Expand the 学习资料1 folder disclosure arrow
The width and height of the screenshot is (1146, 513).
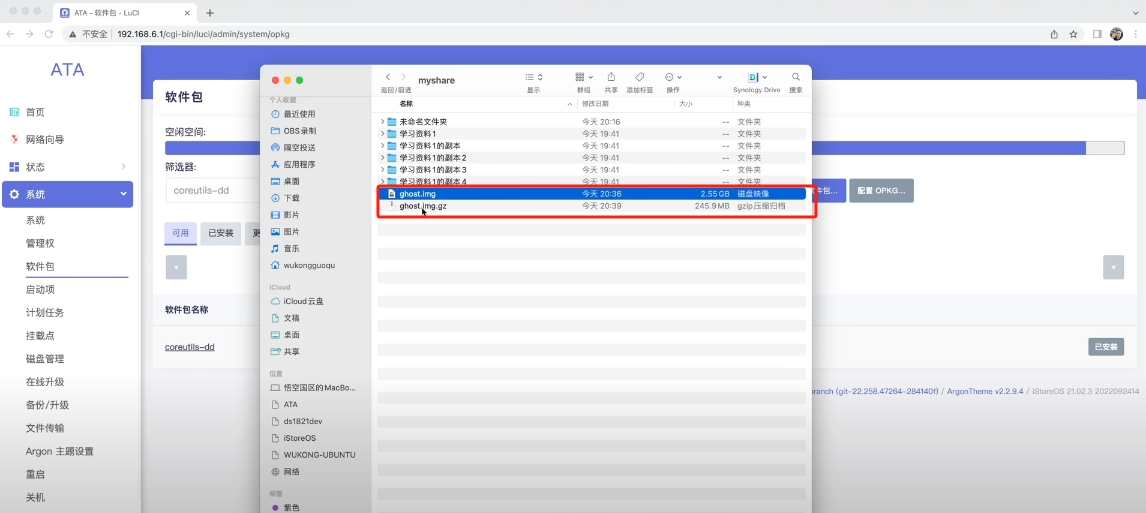click(382, 134)
